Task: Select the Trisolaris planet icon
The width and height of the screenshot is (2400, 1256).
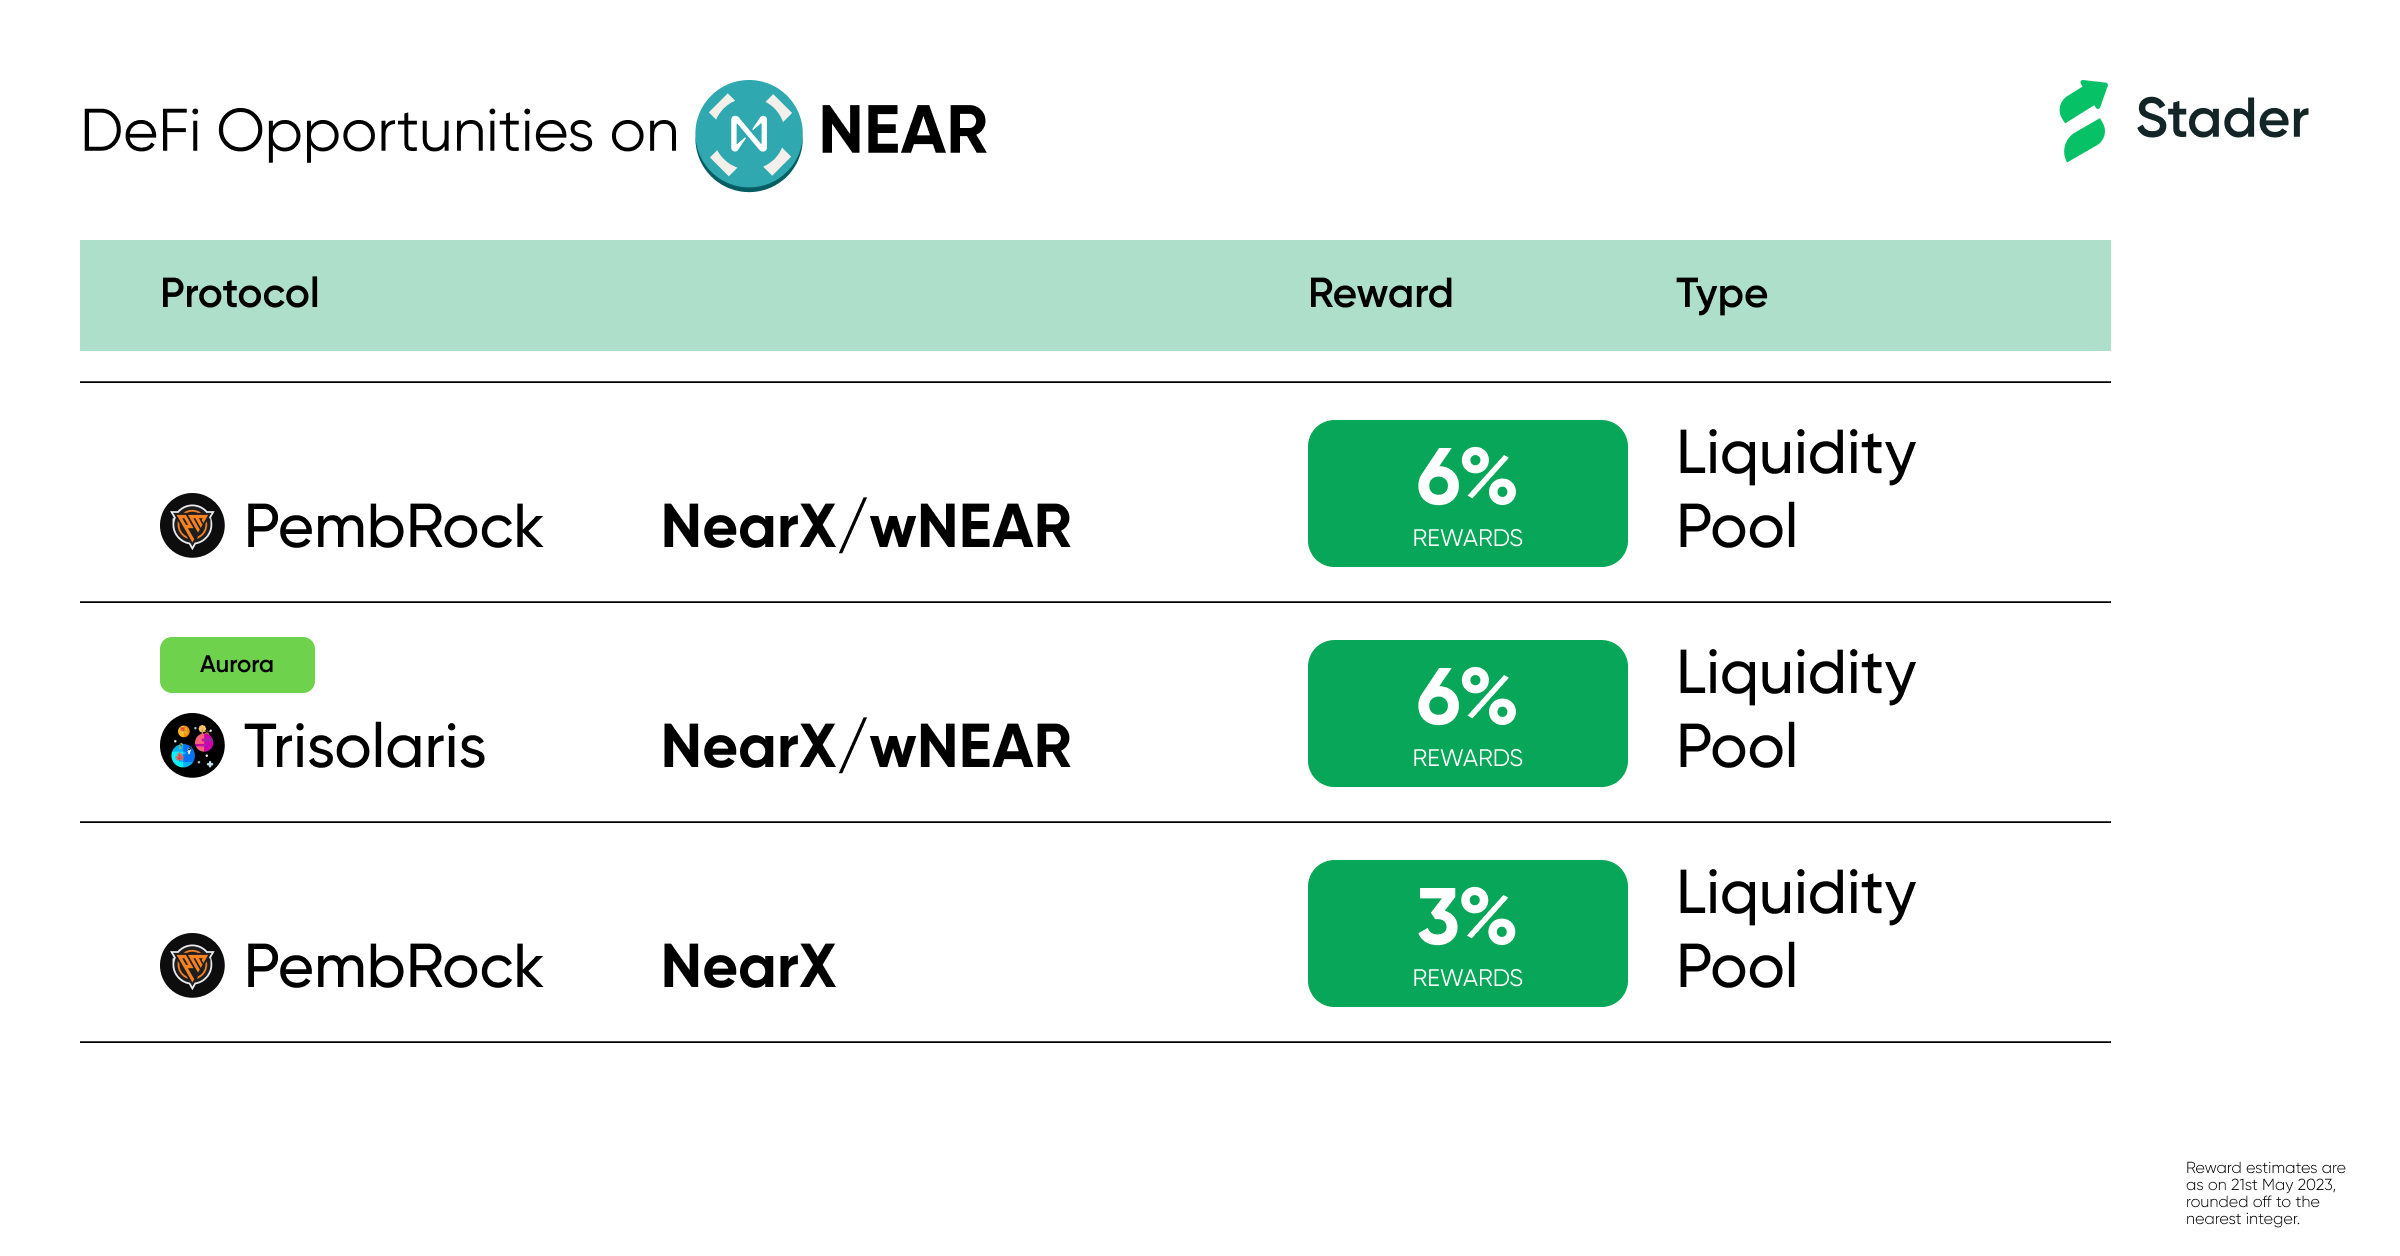Action: (x=192, y=745)
